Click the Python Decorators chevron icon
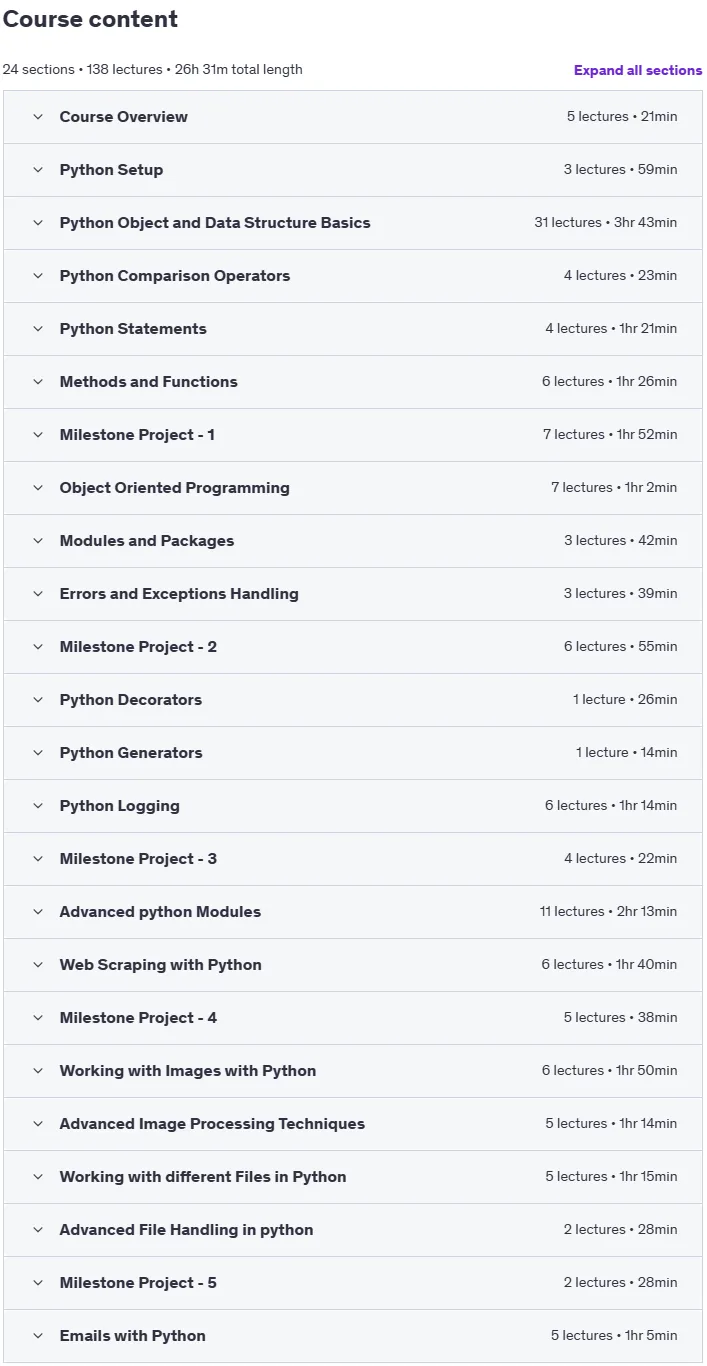 tap(38, 700)
